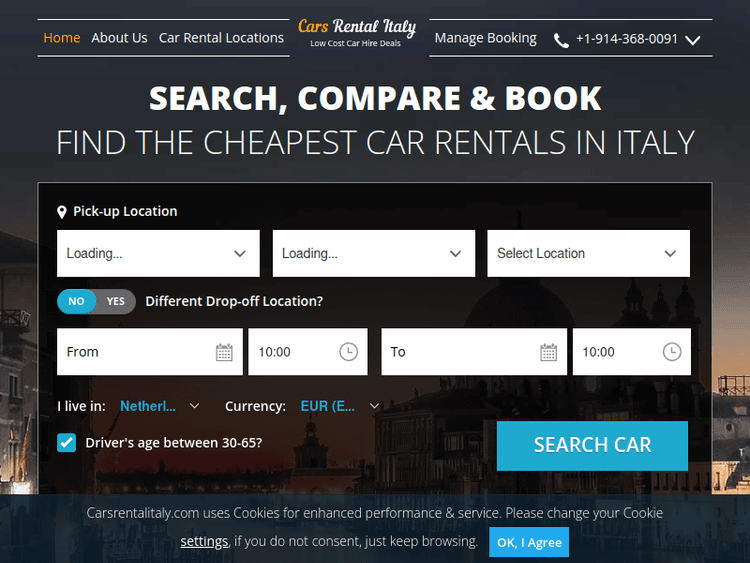This screenshot has height=563, width=750.
Task: Open the cookie settings link
Action: click(204, 541)
